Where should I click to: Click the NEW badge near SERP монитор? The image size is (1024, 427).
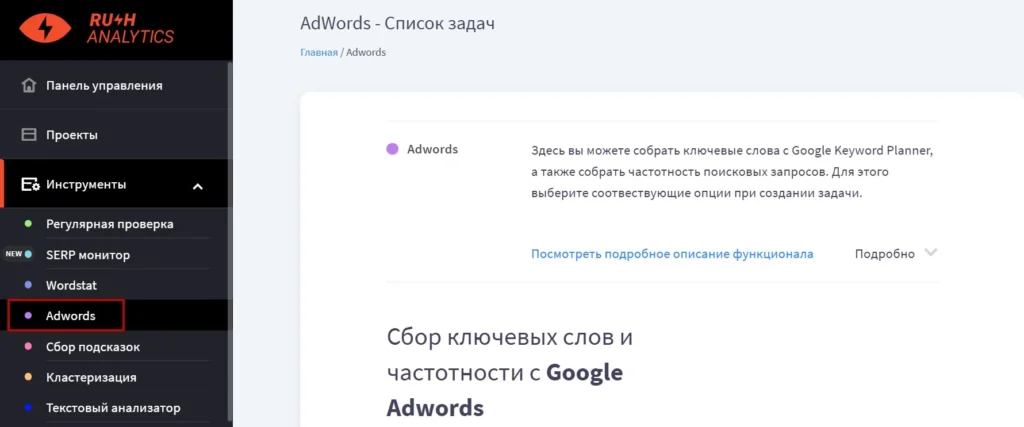[14, 254]
